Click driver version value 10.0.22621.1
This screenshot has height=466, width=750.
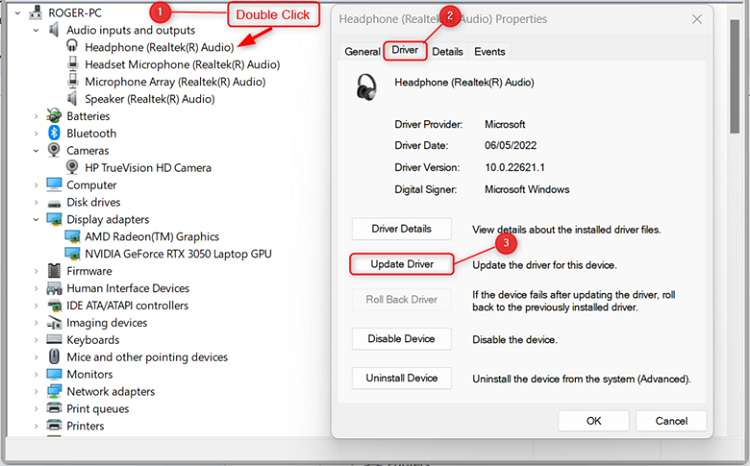click(x=515, y=167)
